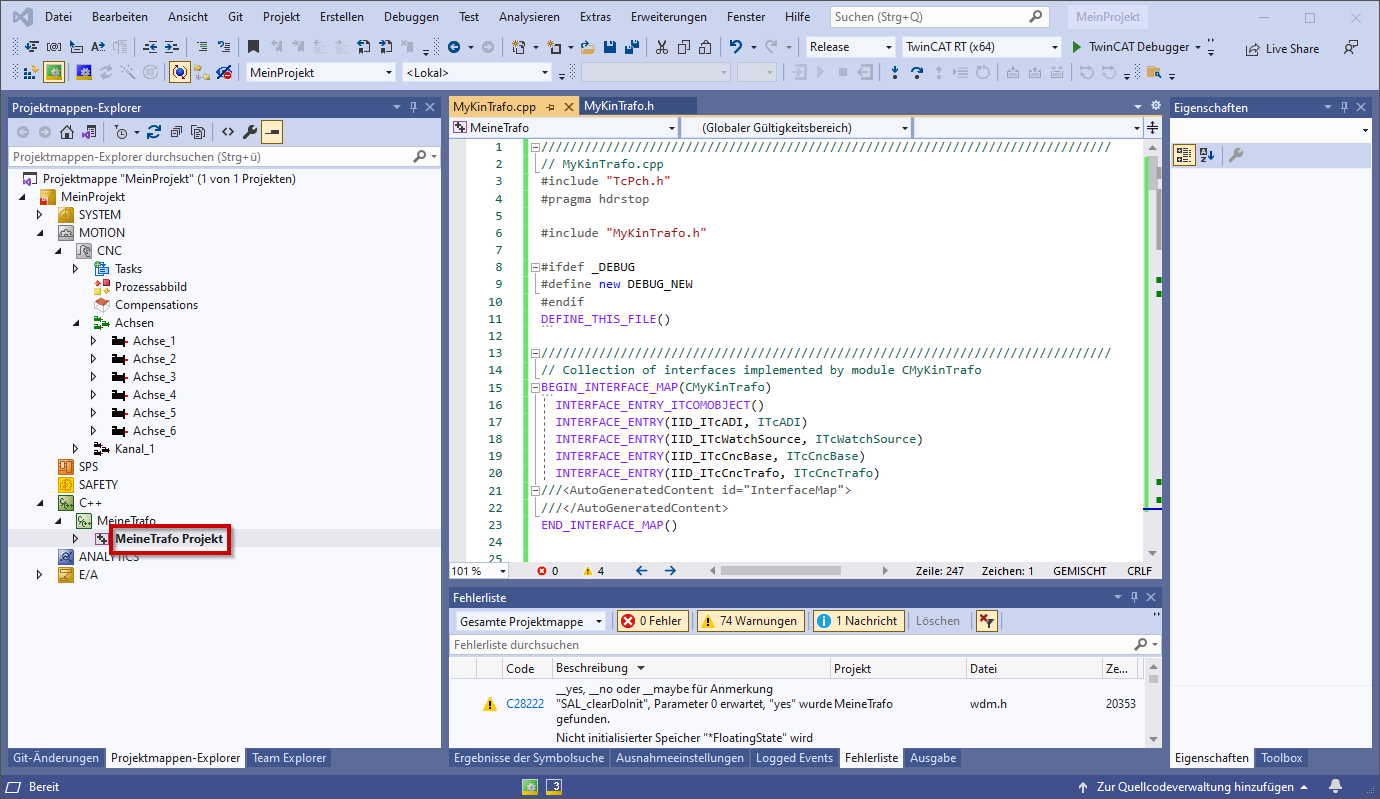1380x799 pixels.
Task: Open the MeineTrafo navigation dropdown above the editor
Action: [x=564, y=128]
